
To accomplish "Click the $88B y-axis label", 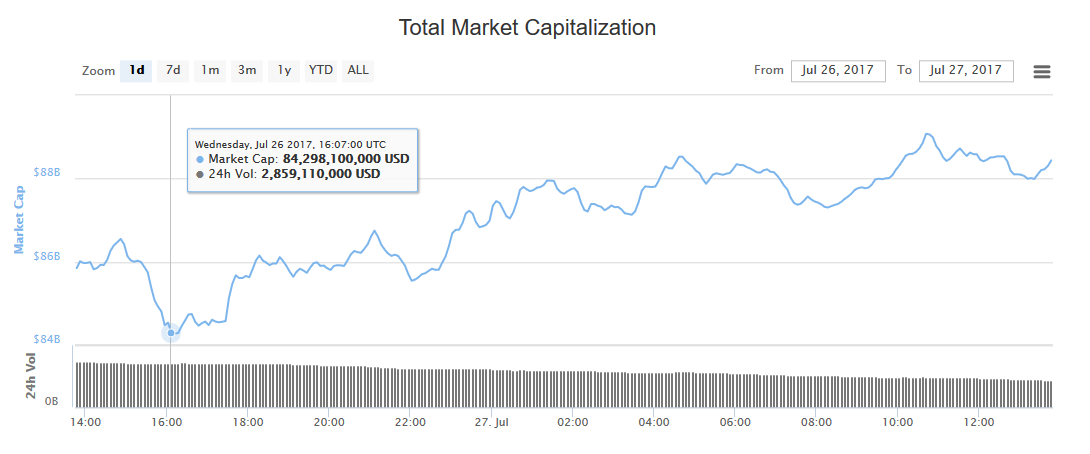I will [49, 172].
